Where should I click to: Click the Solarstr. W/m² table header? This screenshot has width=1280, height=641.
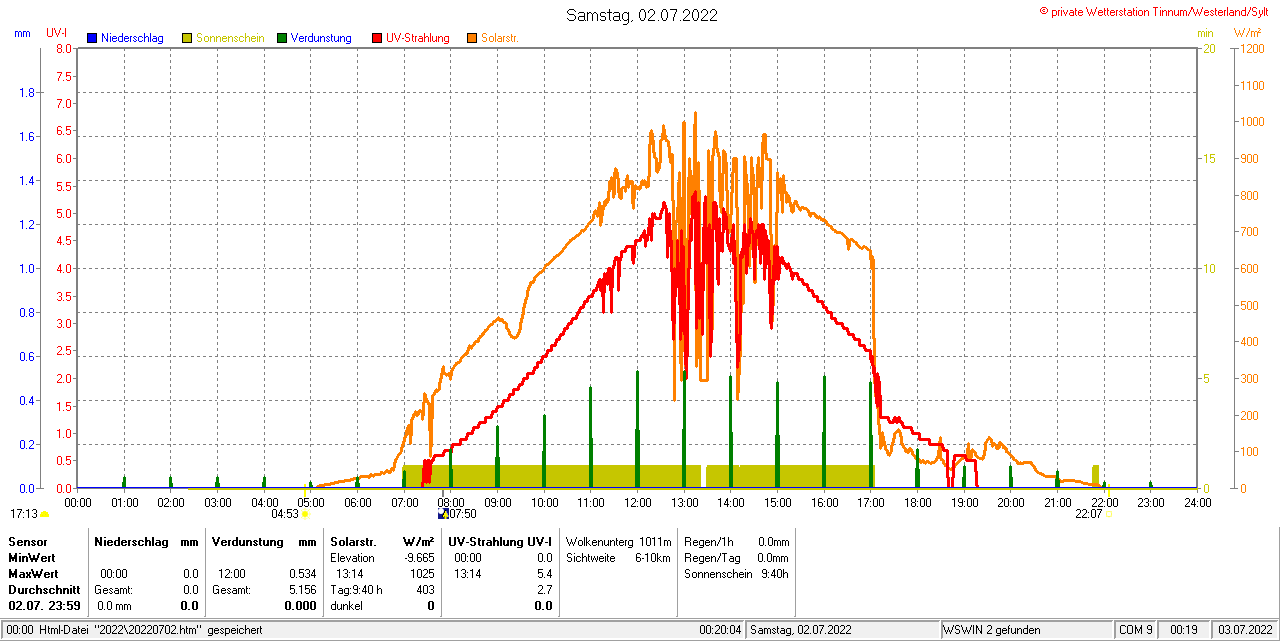(x=382, y=541)
